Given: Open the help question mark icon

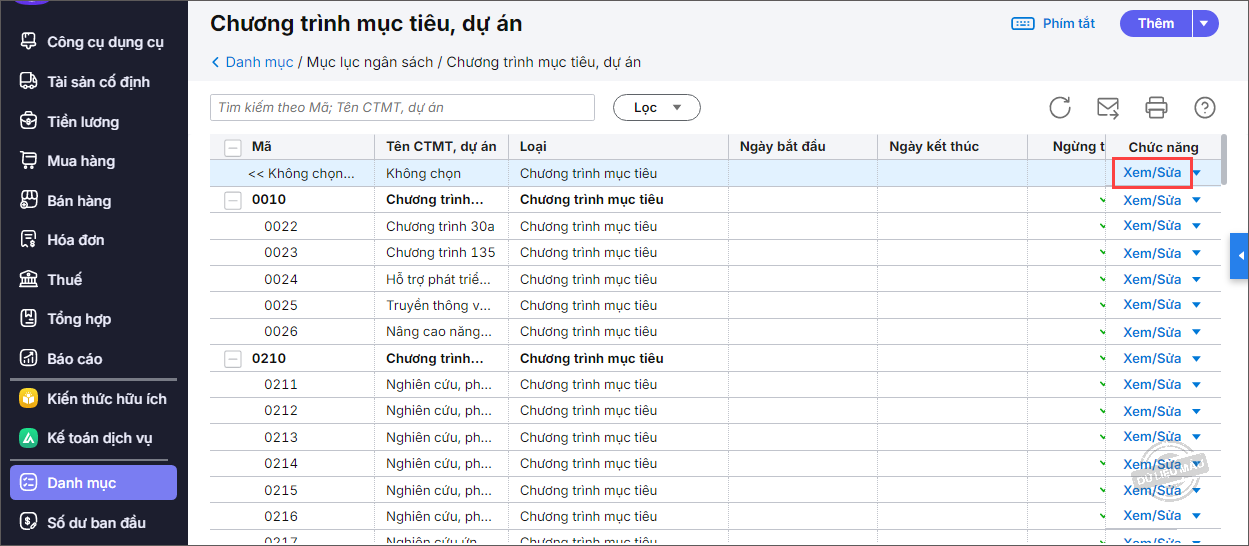Looking at the screenshot, I should pos(1205,108).
